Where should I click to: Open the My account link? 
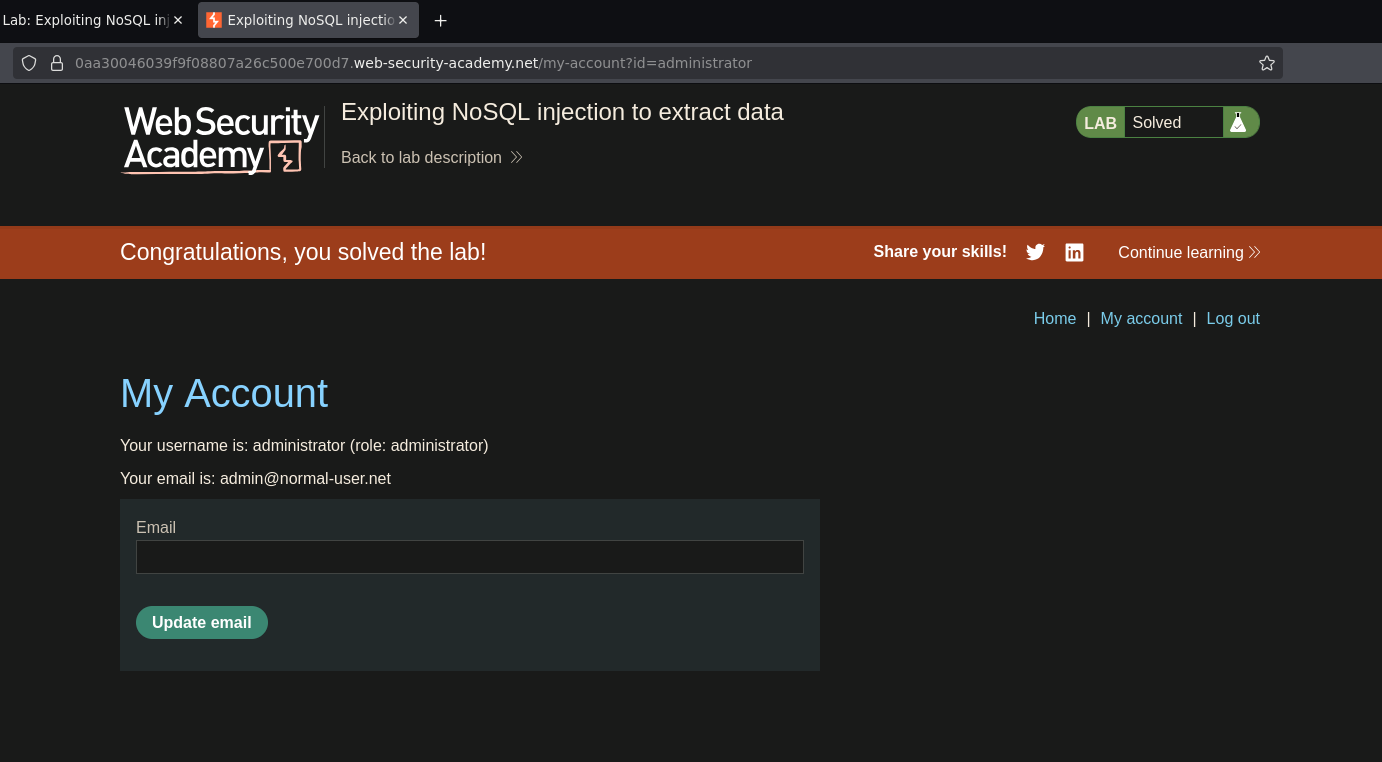point(1141,318)
